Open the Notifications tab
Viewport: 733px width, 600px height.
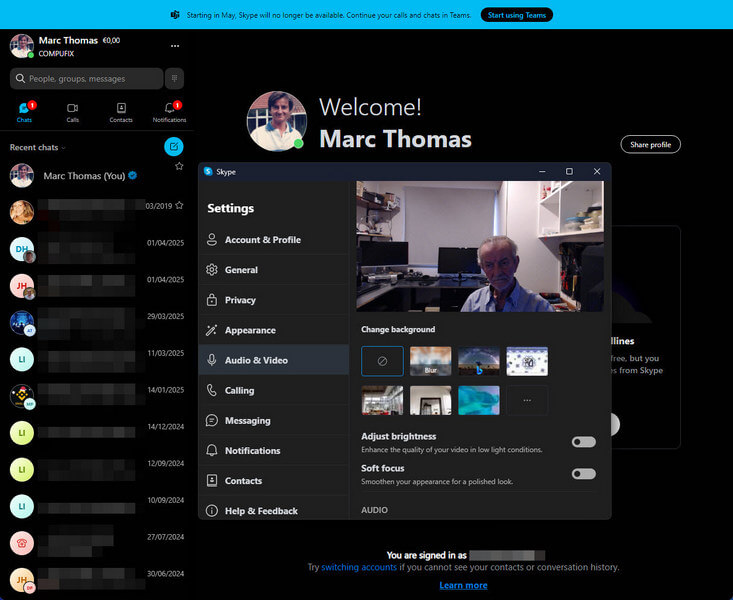[169, 113]
